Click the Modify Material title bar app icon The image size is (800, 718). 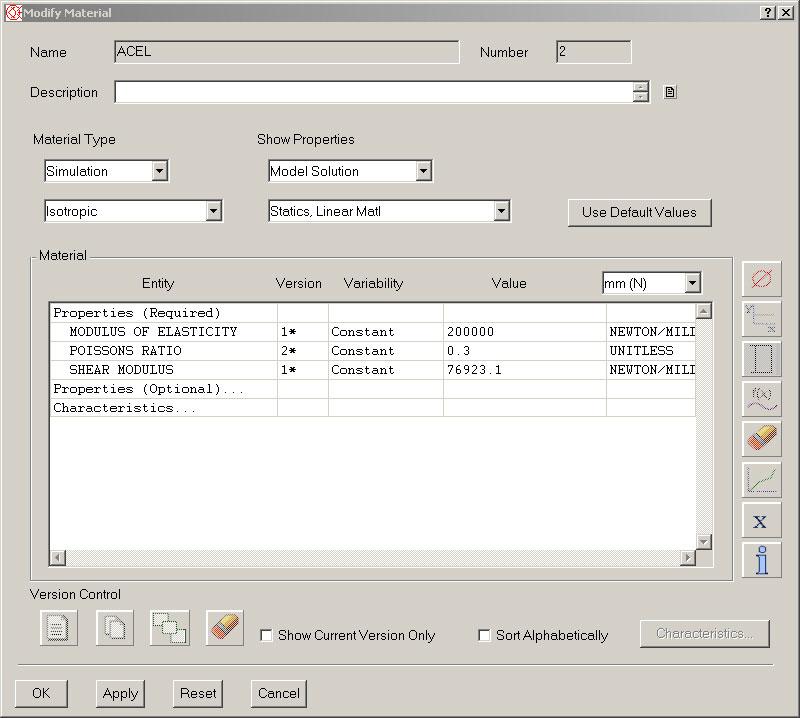coord(13,13)
